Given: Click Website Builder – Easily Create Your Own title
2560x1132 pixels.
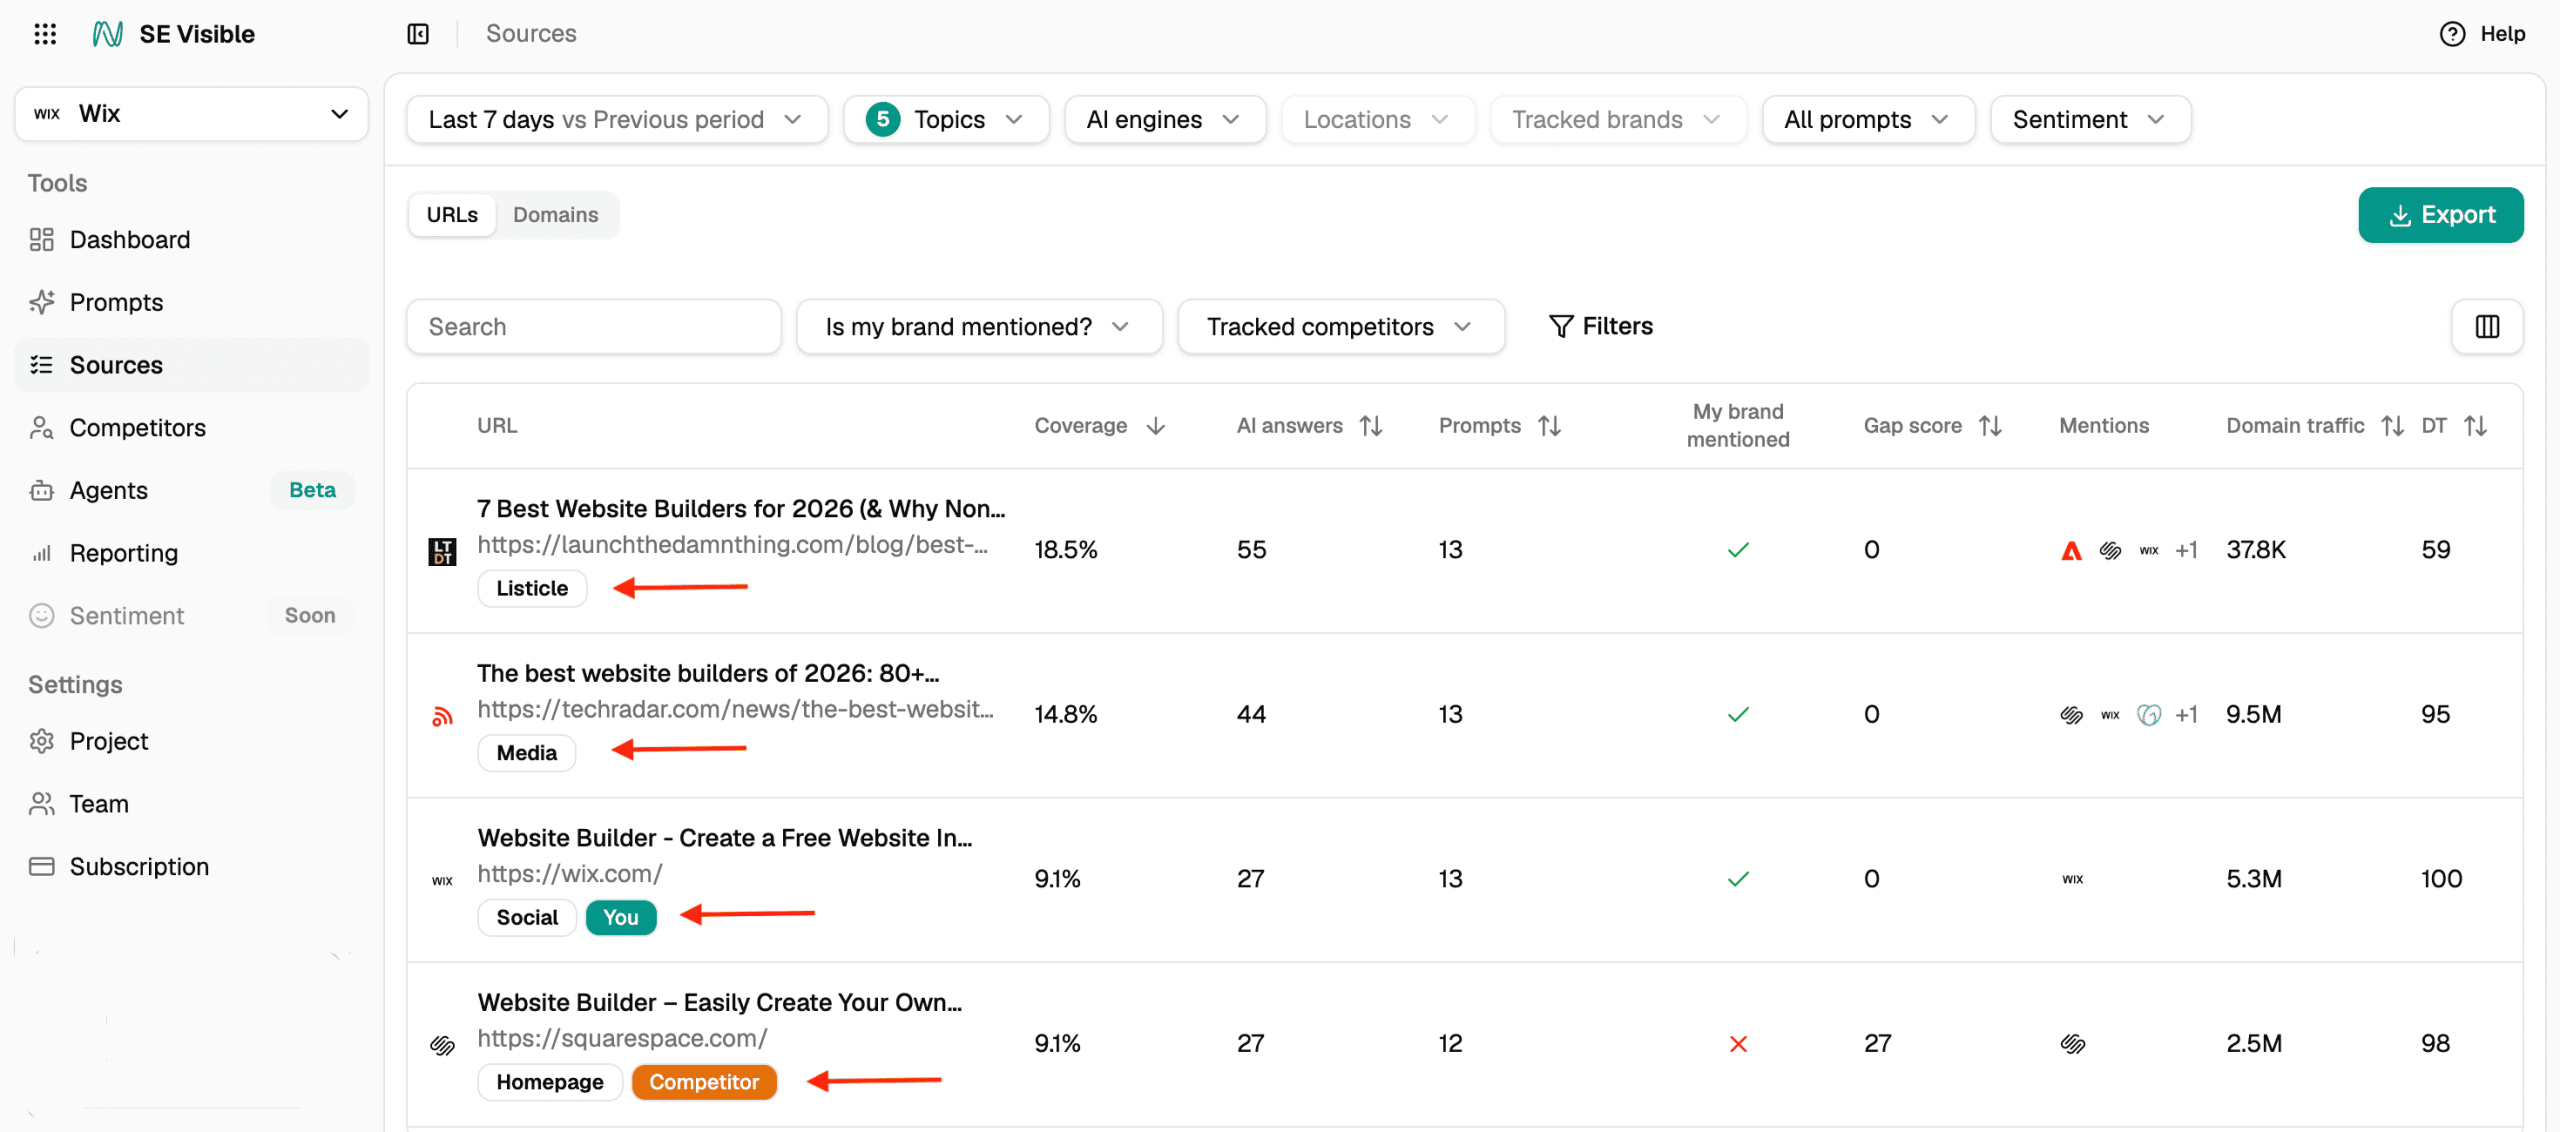Looking at the screenshot, I should coord(720,1003).
